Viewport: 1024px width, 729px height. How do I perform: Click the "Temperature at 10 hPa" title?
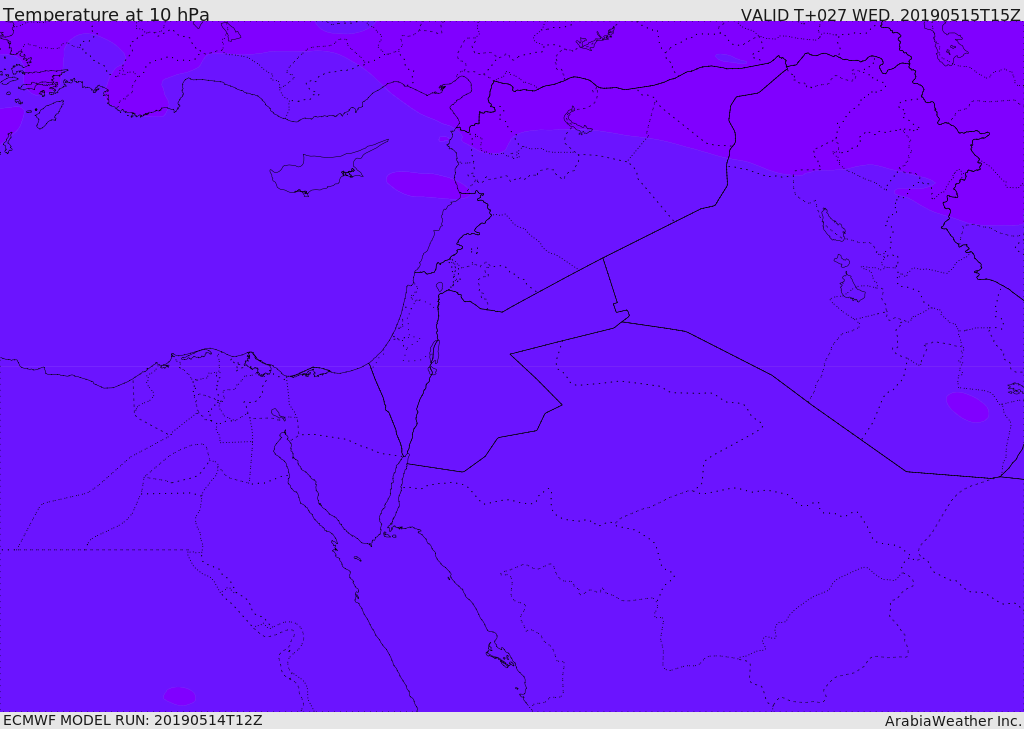click(106, 14)
